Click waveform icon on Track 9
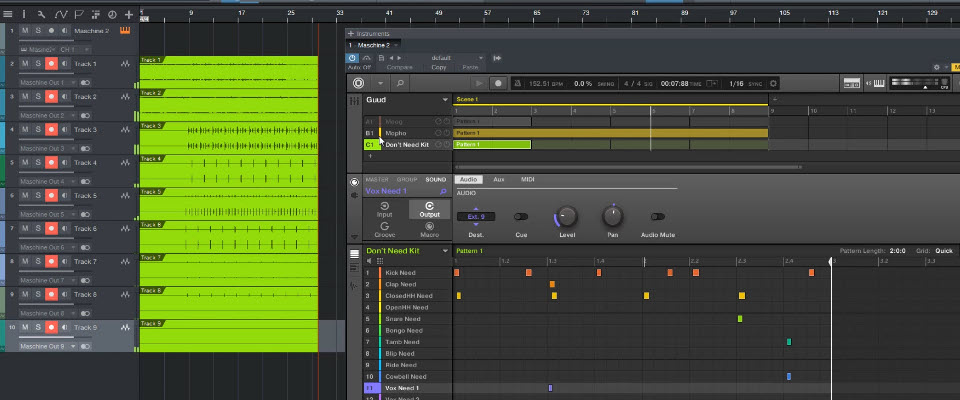 pyautogui.click(x=126, y=328)
